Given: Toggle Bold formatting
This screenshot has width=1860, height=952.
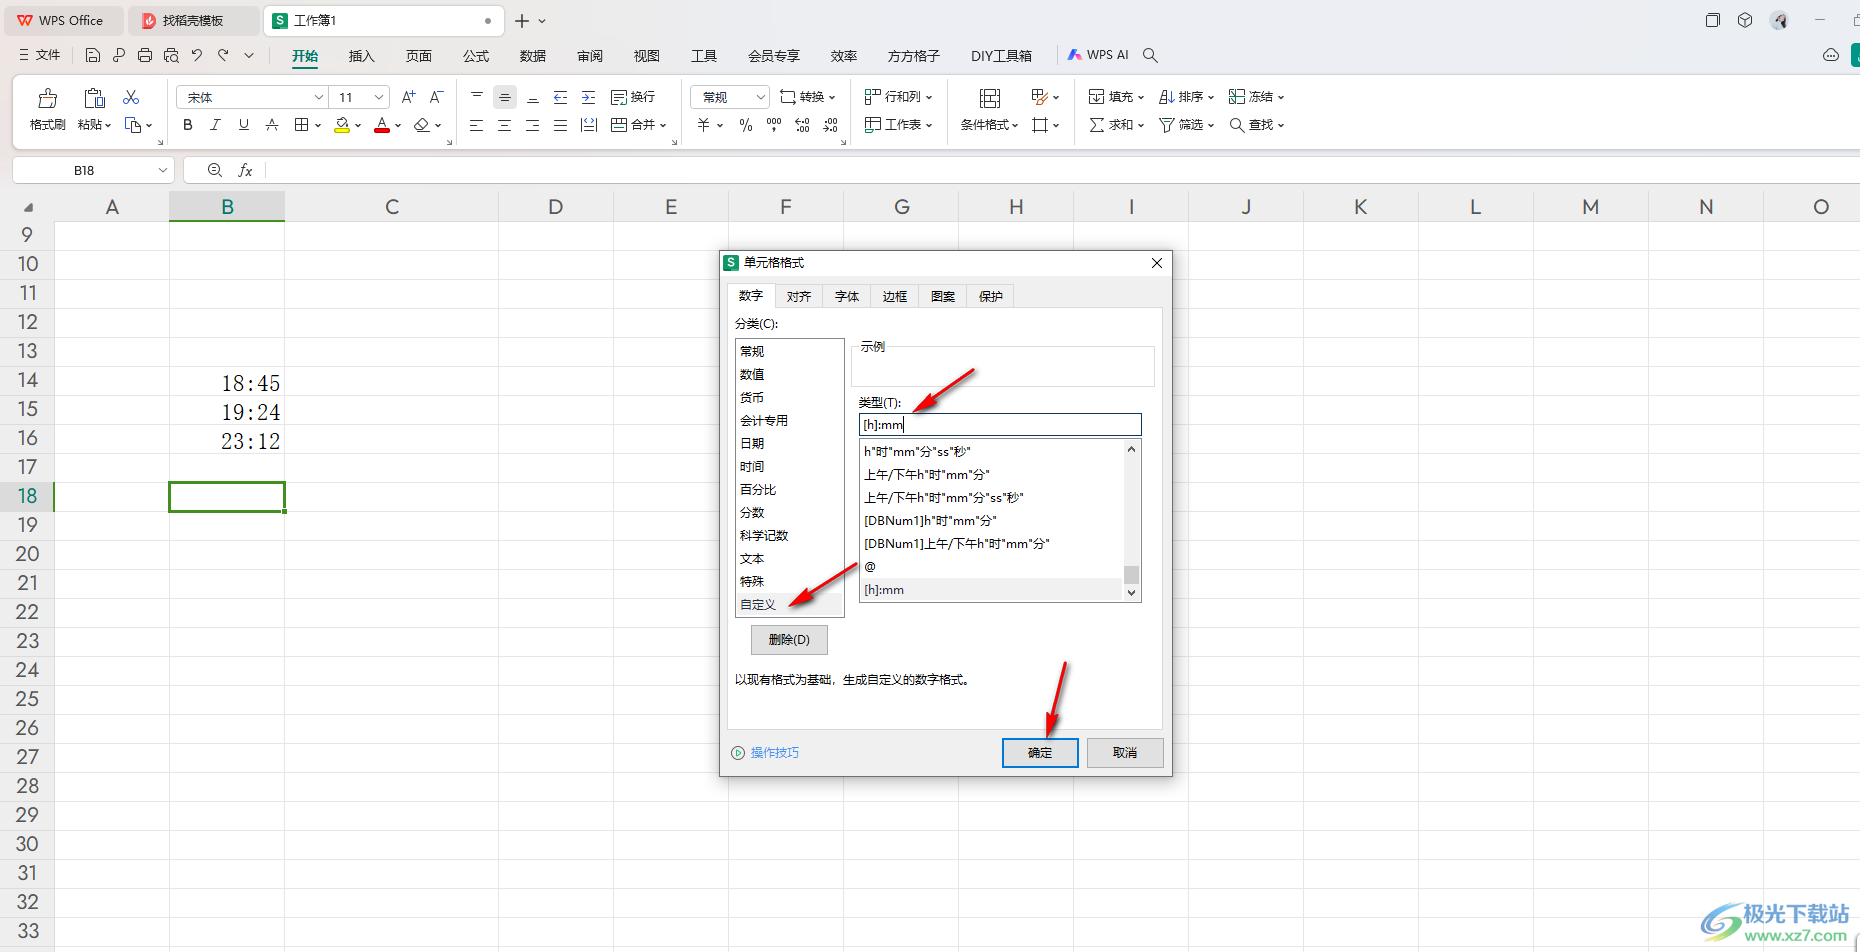Looking at the screenshot, I should coord(188,125).
